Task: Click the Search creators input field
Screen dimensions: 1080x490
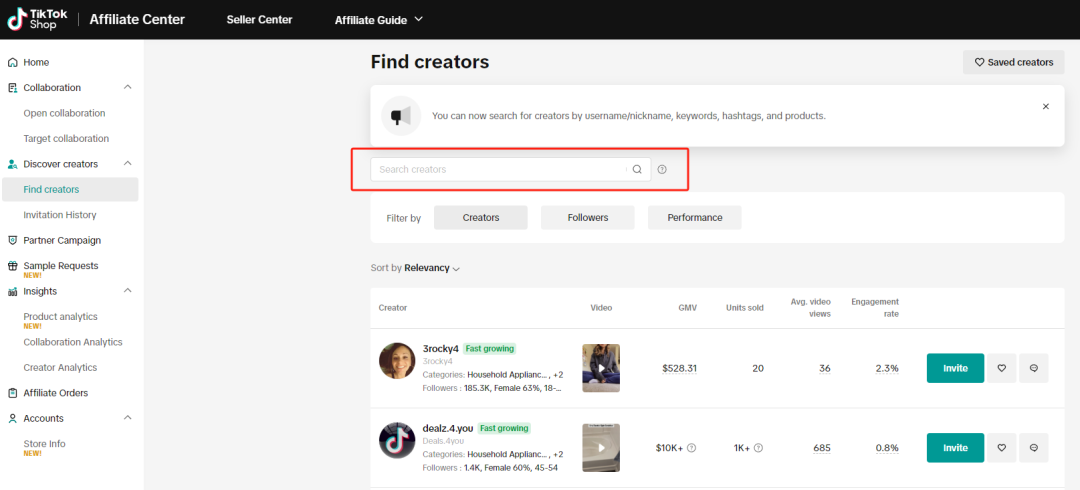Action: coord(498,170)
